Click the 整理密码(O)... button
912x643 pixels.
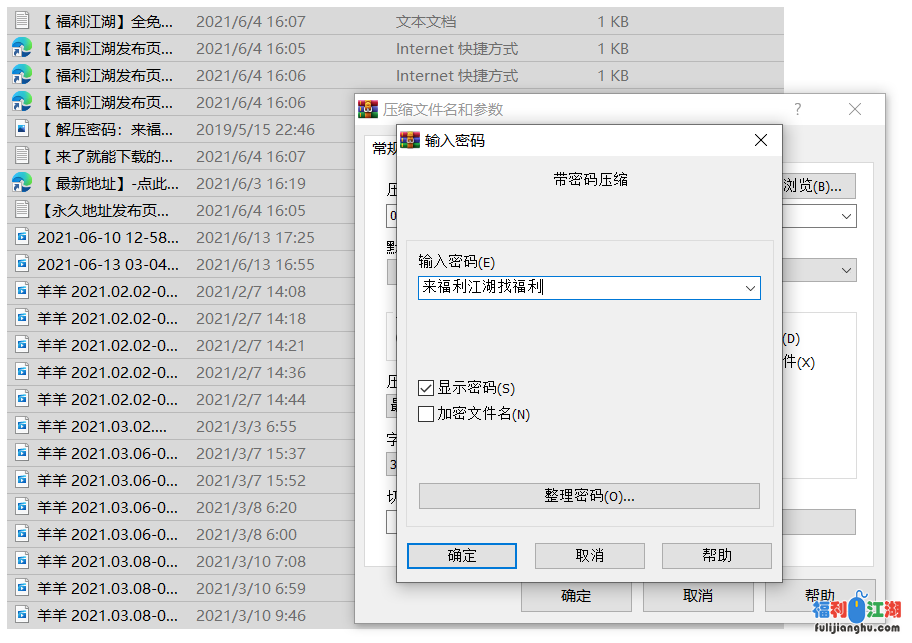click(x=589, y=496)
